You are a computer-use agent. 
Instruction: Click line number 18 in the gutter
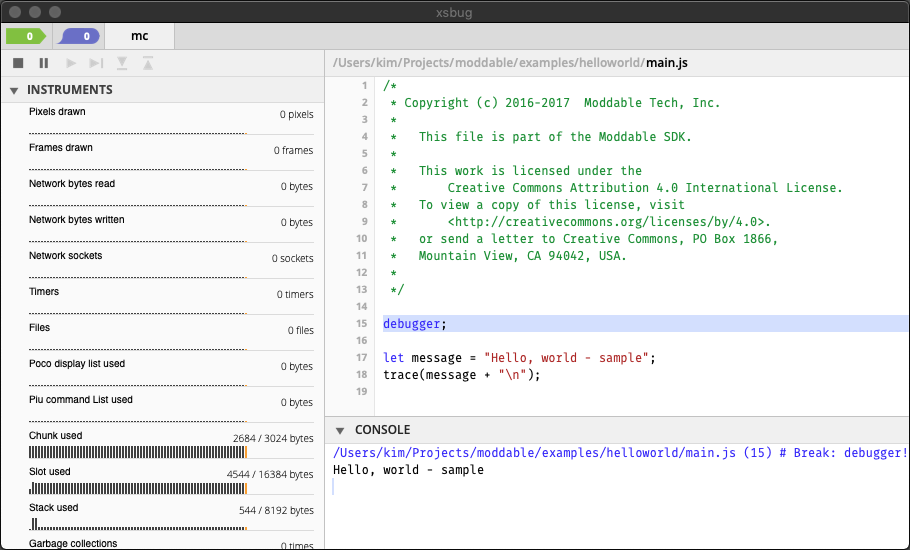pos(362,375)
